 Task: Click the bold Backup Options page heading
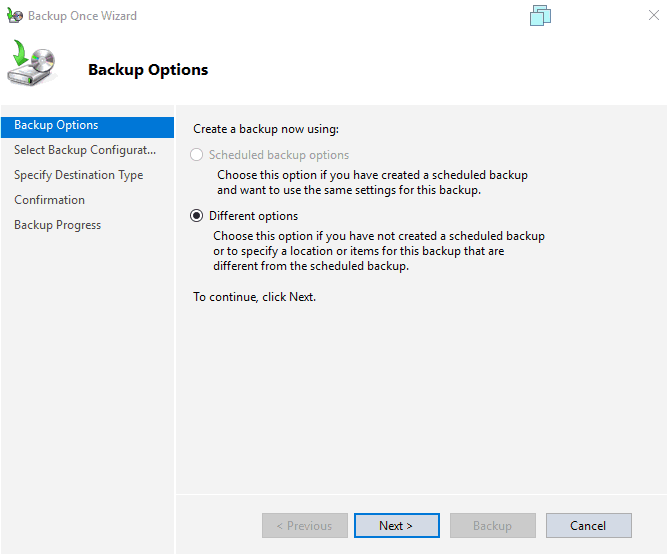148,70
